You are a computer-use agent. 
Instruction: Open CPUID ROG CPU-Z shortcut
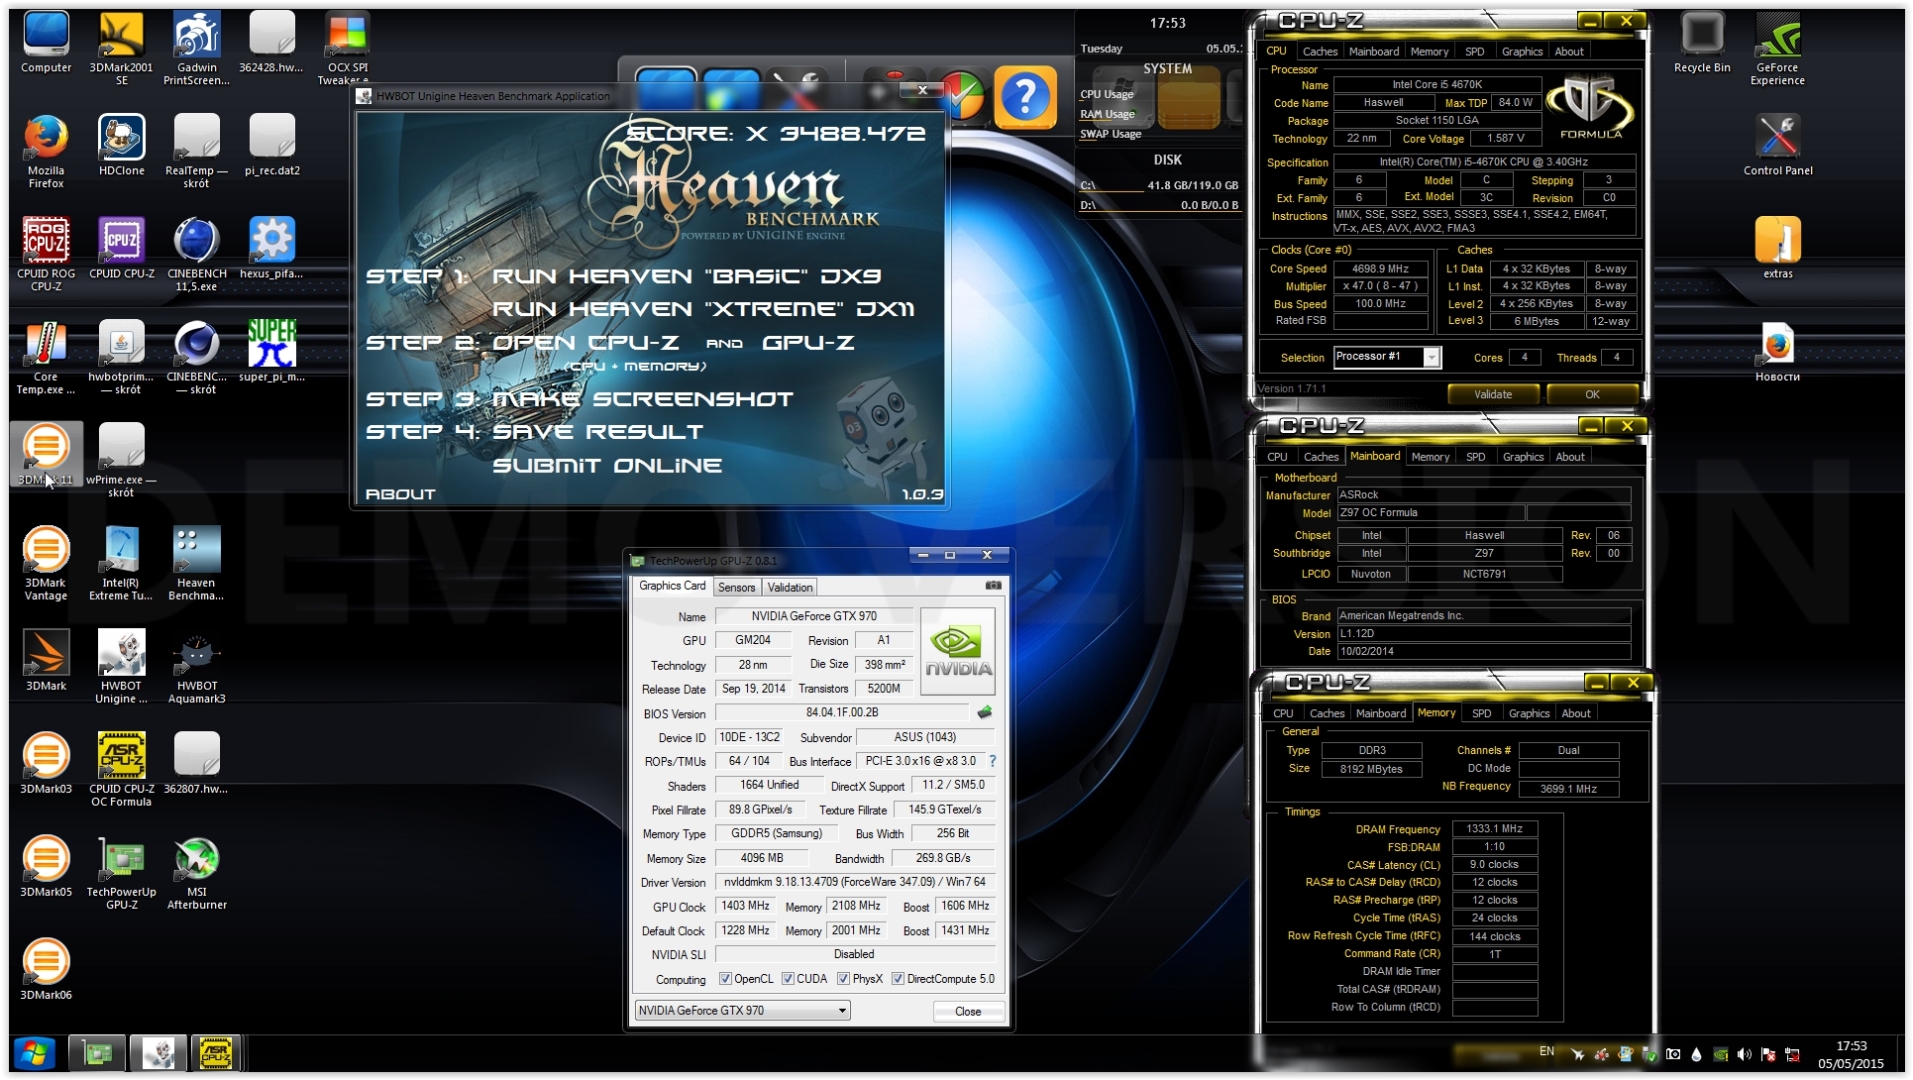pyautogui.click(x=46, y=254)
